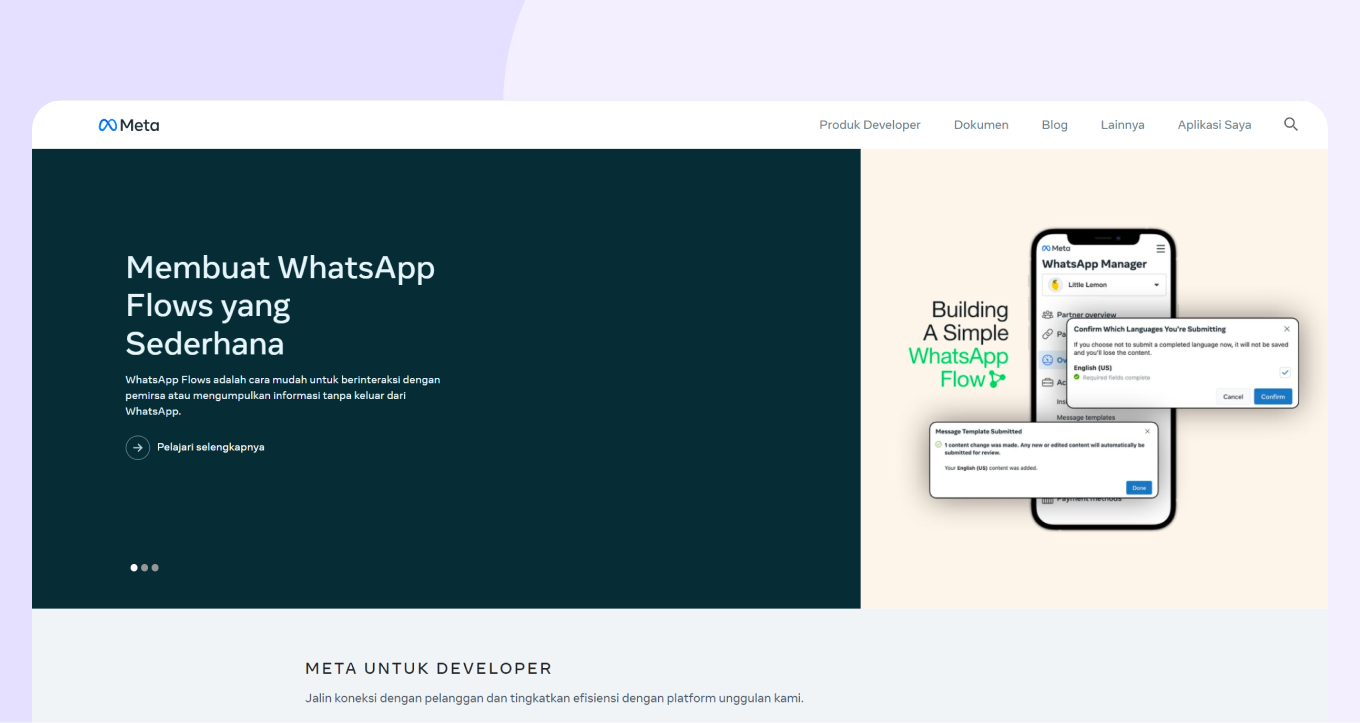The height and width of the screenshot is (723, 1360).
Task: Click the circled arrow beside Pelajari selengkapnya
Action: point(138,447)
